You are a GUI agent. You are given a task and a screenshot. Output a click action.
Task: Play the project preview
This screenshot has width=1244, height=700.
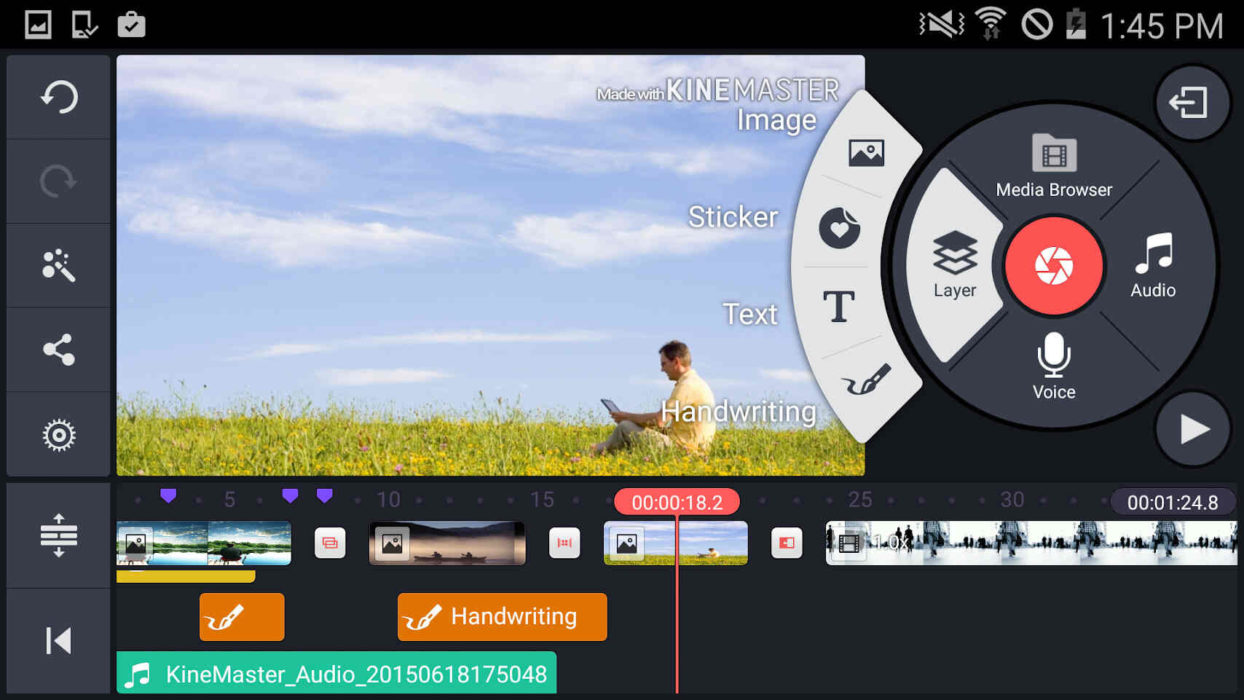click(1192, 429)
